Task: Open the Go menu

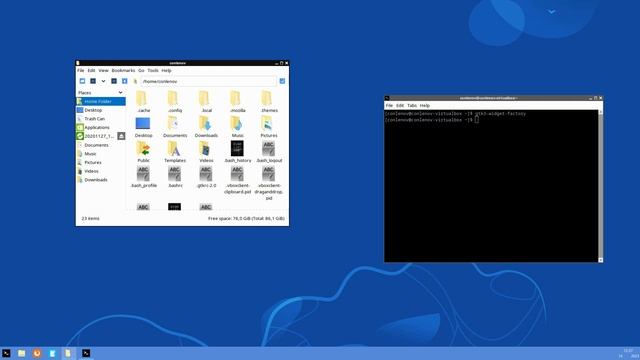Action: click(141, 71)
